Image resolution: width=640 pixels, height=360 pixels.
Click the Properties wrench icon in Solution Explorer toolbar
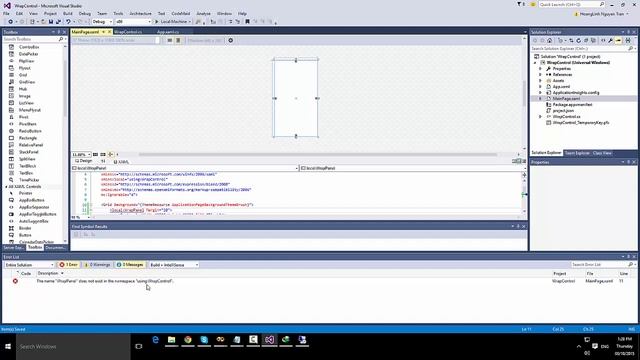click(610, 40)
